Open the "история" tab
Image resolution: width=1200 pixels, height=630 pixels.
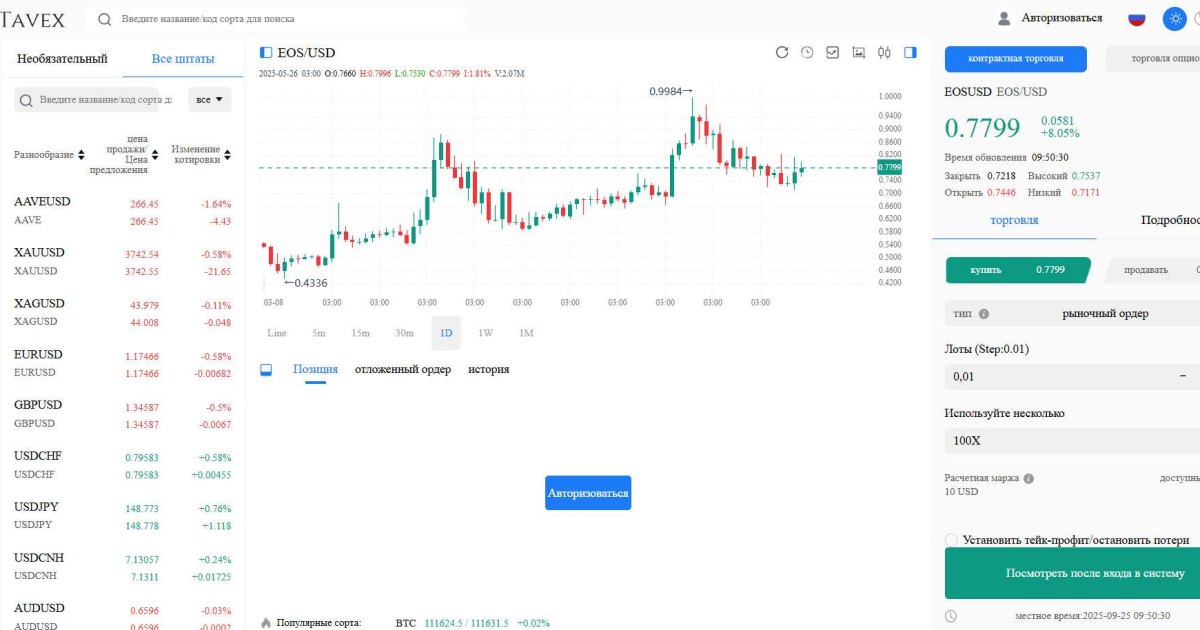click(489, 369)
